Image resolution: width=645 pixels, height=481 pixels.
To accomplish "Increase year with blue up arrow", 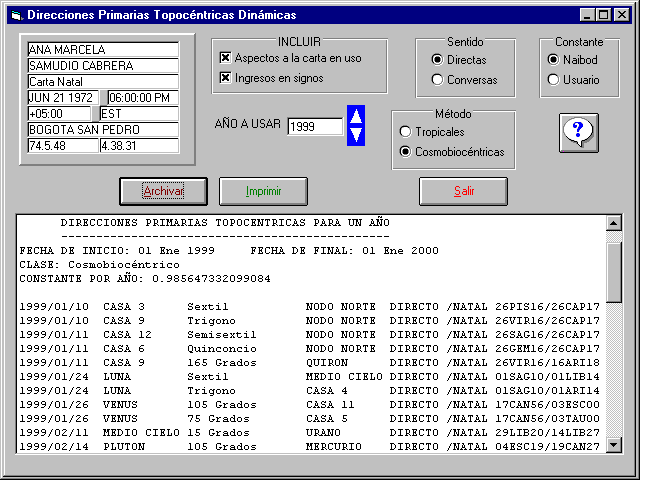I will click(356, 115).
